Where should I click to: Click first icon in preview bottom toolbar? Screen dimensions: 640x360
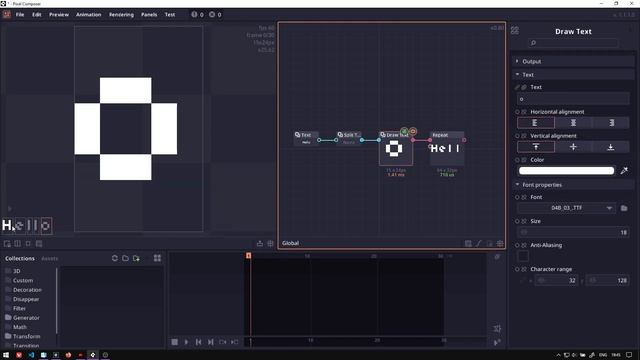[x=7, y=244]
